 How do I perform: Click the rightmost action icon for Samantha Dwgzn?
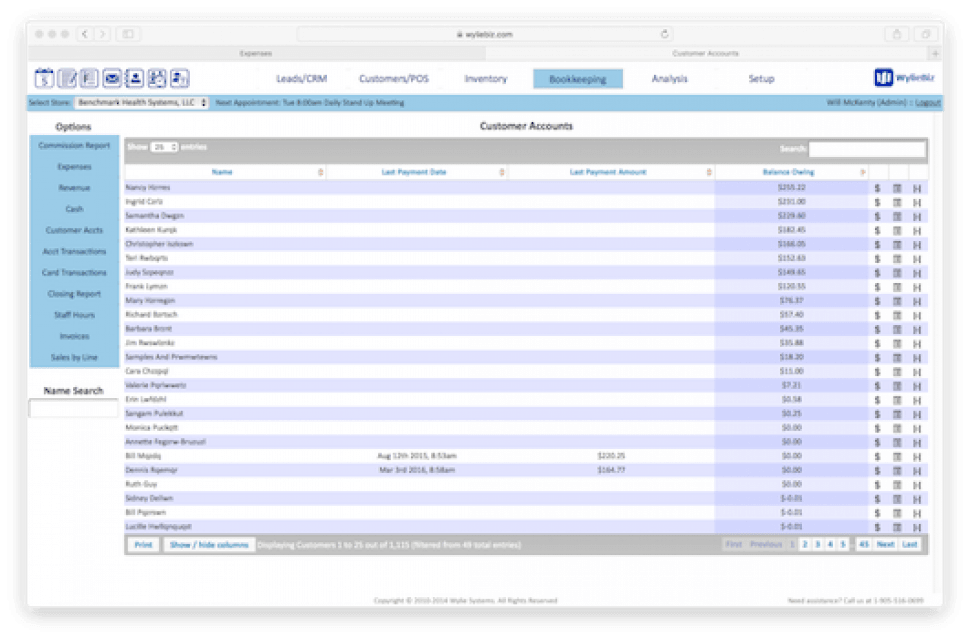click(x=917, y=216)
